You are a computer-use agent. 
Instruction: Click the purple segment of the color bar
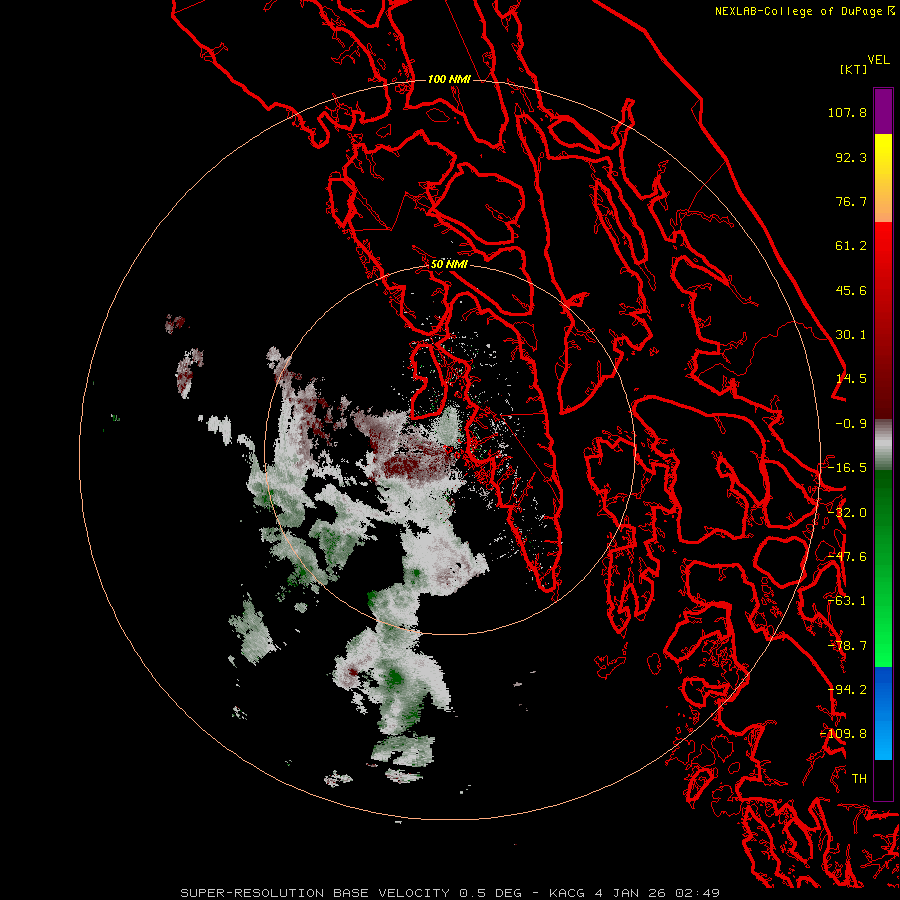883,111
